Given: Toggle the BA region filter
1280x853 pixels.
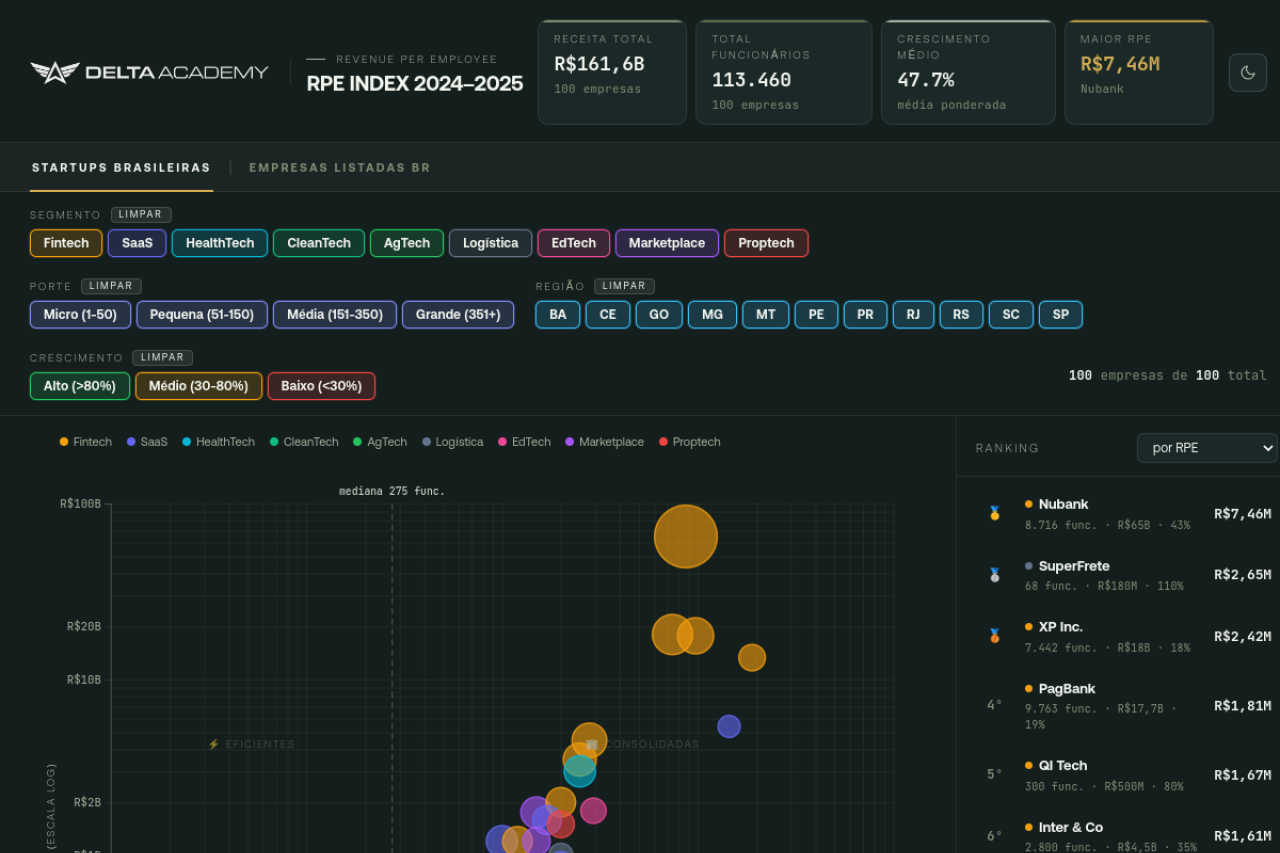Looking at the screenshot, I should pyautogui.click(x=558, y=315).
